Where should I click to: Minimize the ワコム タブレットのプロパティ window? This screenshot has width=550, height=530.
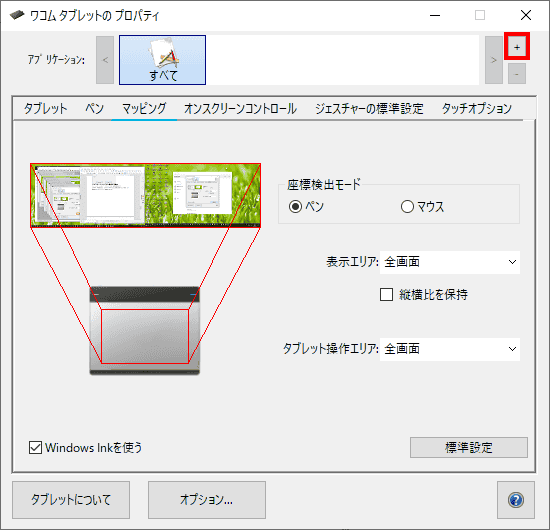point(435,15)
